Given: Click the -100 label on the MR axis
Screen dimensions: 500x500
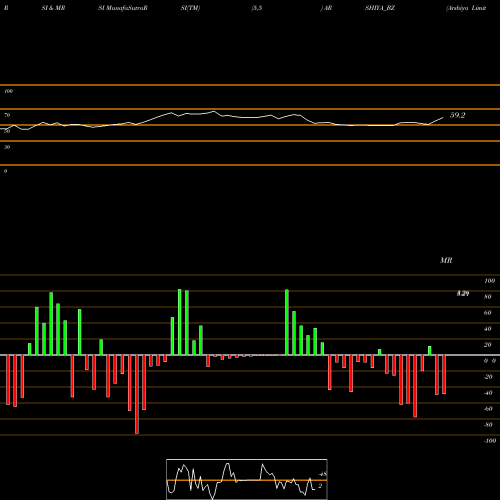Looking at the screenshot, I should coord(490,441).
